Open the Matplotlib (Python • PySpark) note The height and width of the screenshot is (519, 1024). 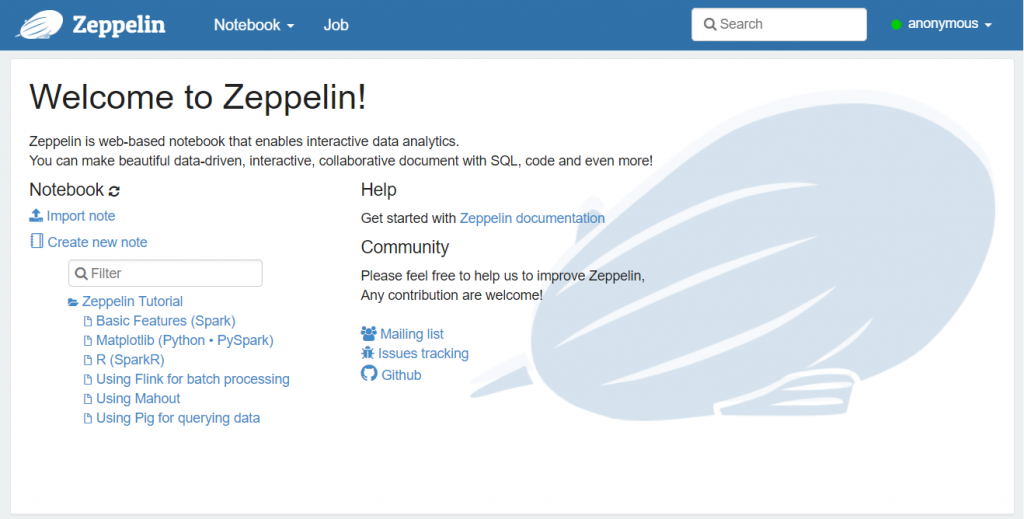pyautogui.click(x=184, y=340)
